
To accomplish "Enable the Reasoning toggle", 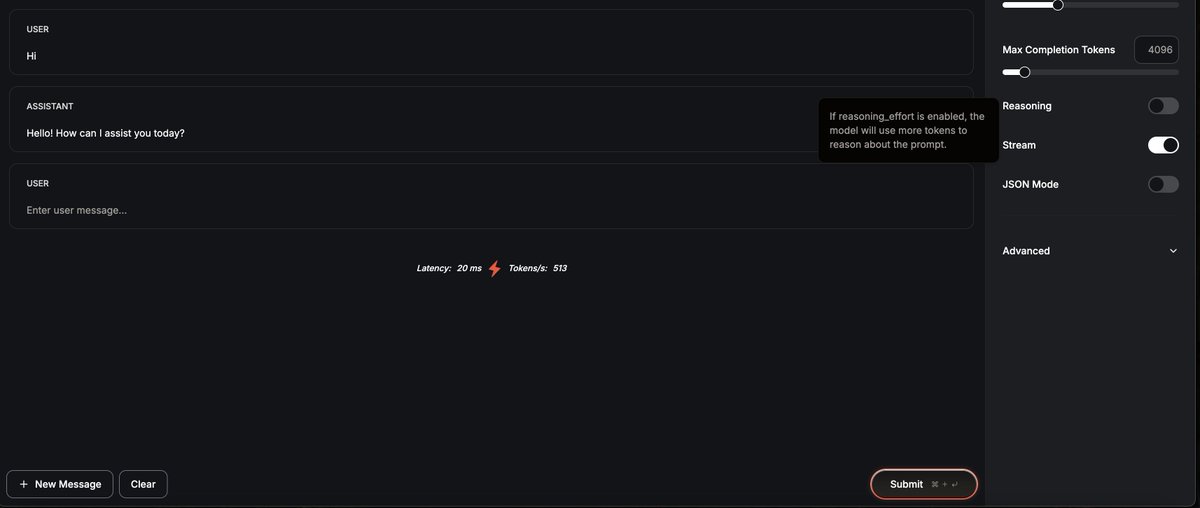I will click(1163, 106).
